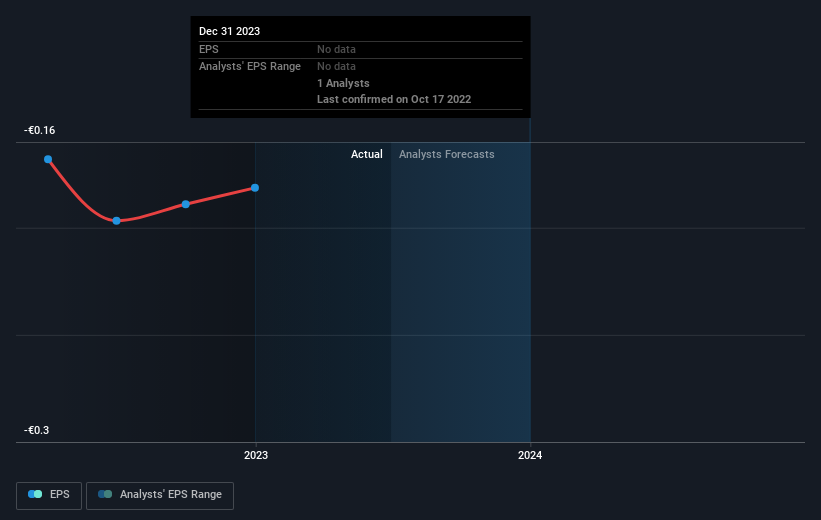
Task: Click the EPS data point at the 2023 line
Action: (x=254, y=188)
